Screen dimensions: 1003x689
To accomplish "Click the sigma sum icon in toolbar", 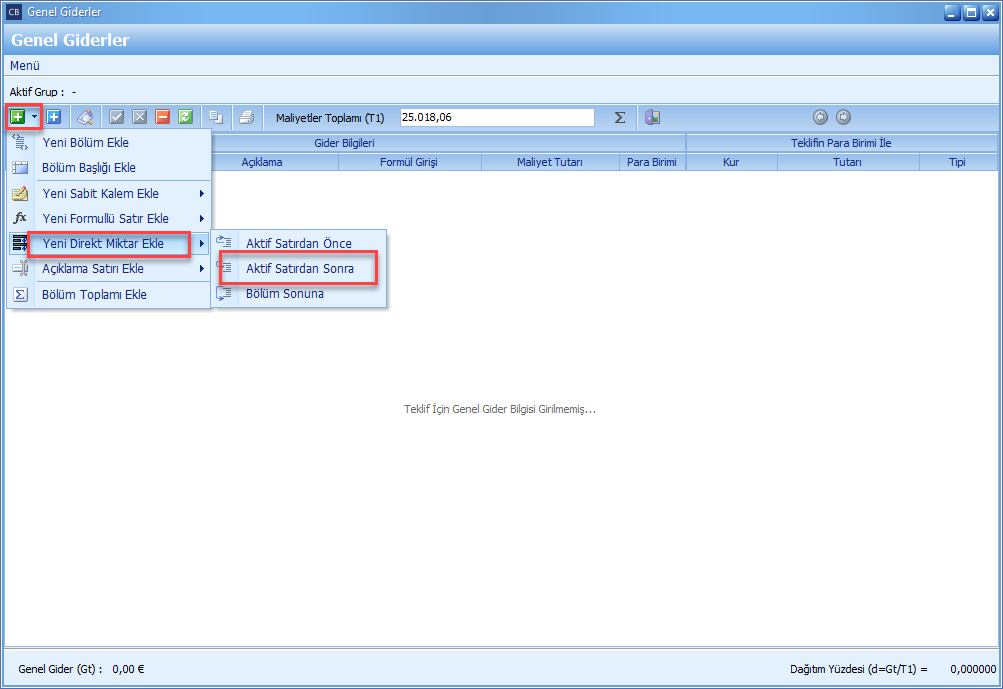I will (620, 117).
